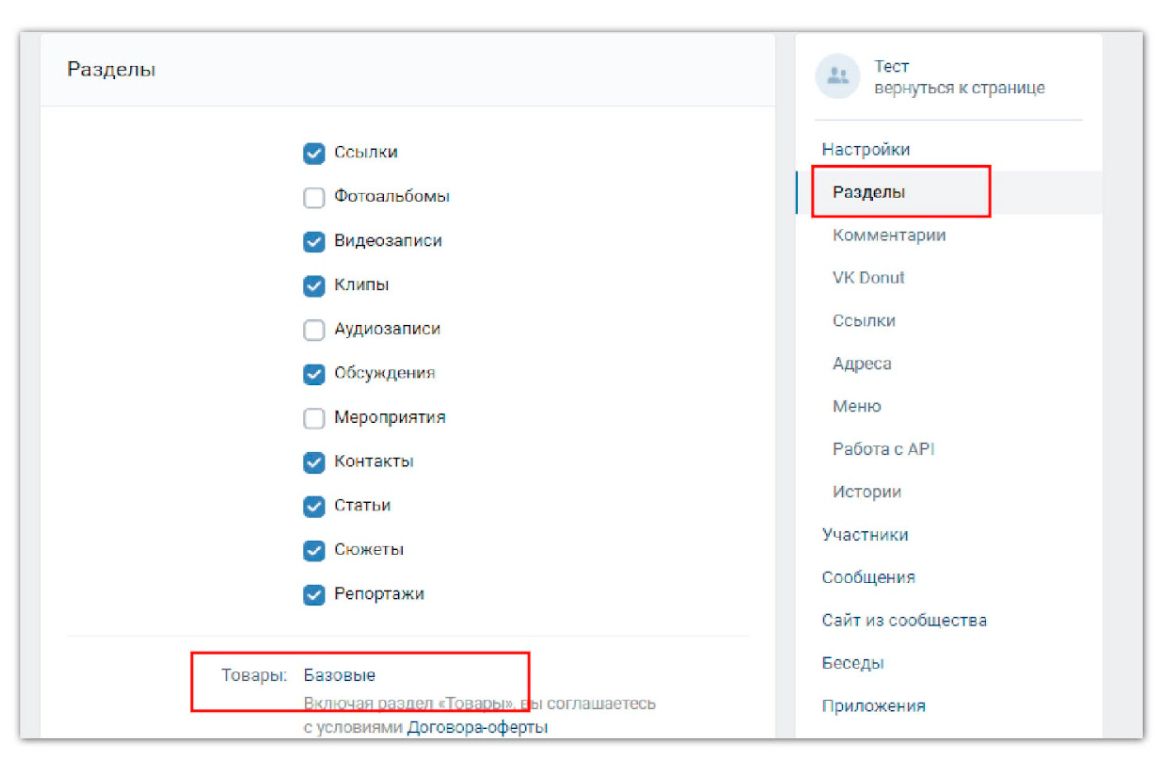Toggle the Обсуждения checkbox off
The height and width of the screenshot is (770, 1164).
[314, 373]
